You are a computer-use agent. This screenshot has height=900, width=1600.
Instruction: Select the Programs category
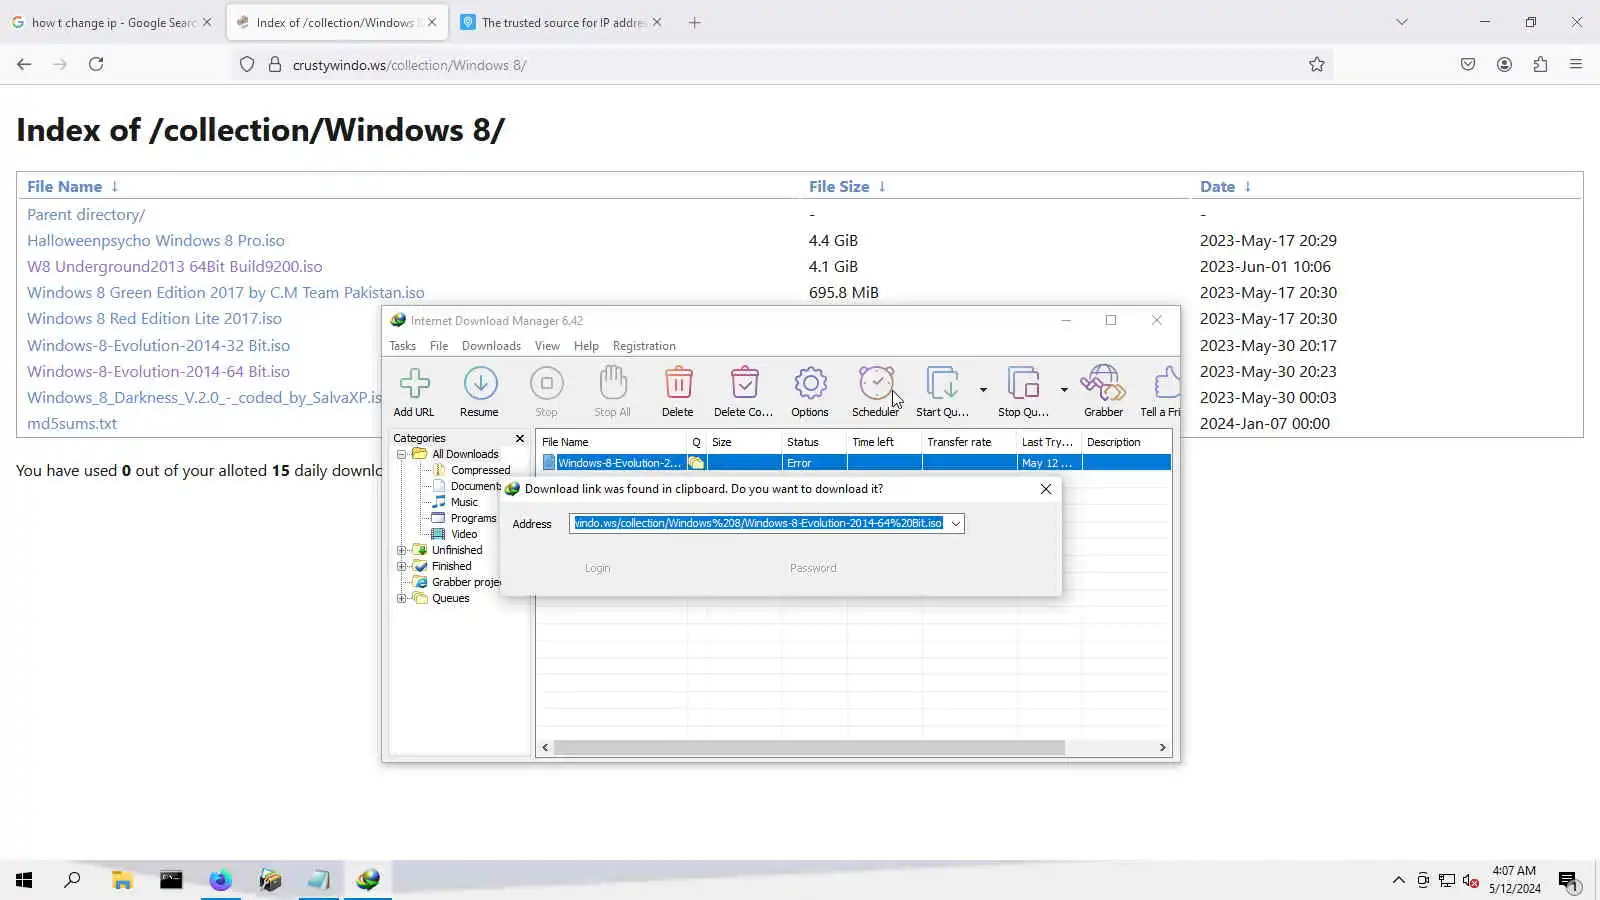[x=473, y=518]
